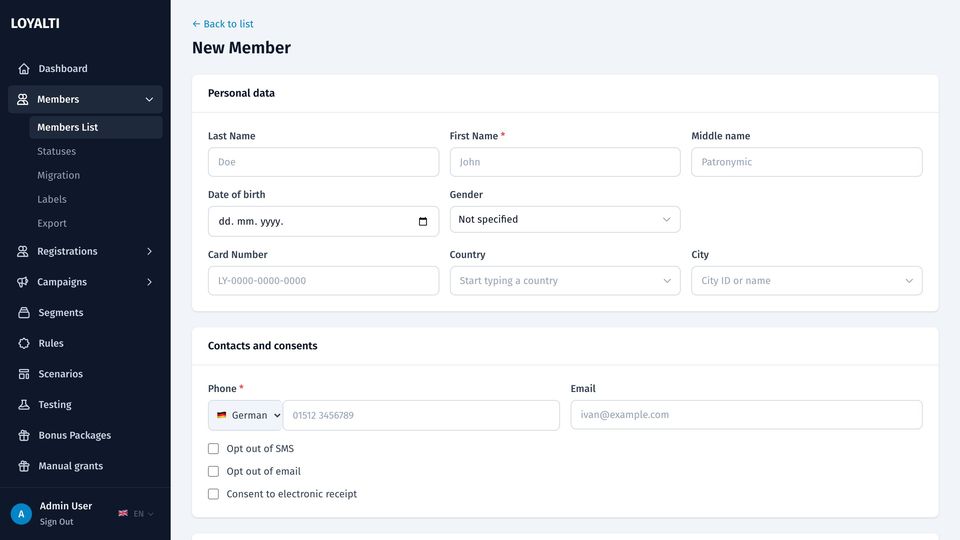
Task: Open Migration in sidebar
Action: (58, 175)
